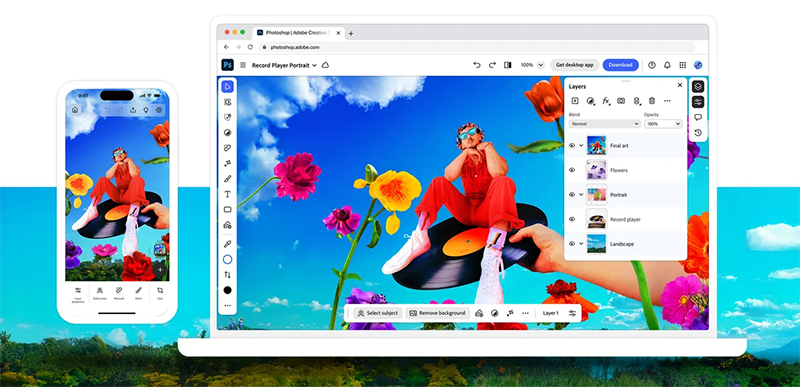Screen dimensions: 800x387
Task: Go back with browser back arrow
Action: (227, 47)
